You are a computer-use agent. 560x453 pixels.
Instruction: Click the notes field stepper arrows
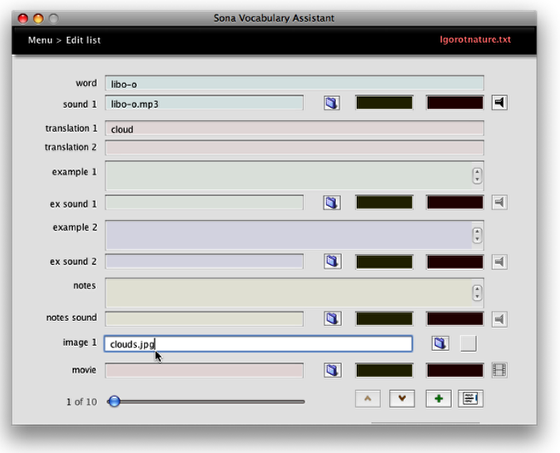[477, 293]
